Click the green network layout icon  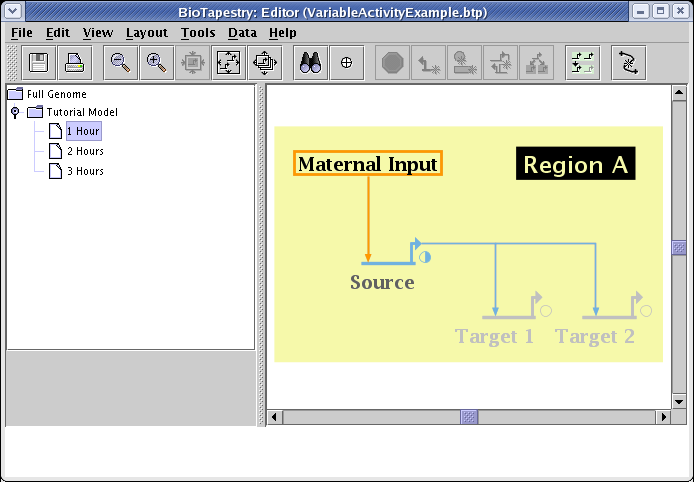tap(582, 63)
